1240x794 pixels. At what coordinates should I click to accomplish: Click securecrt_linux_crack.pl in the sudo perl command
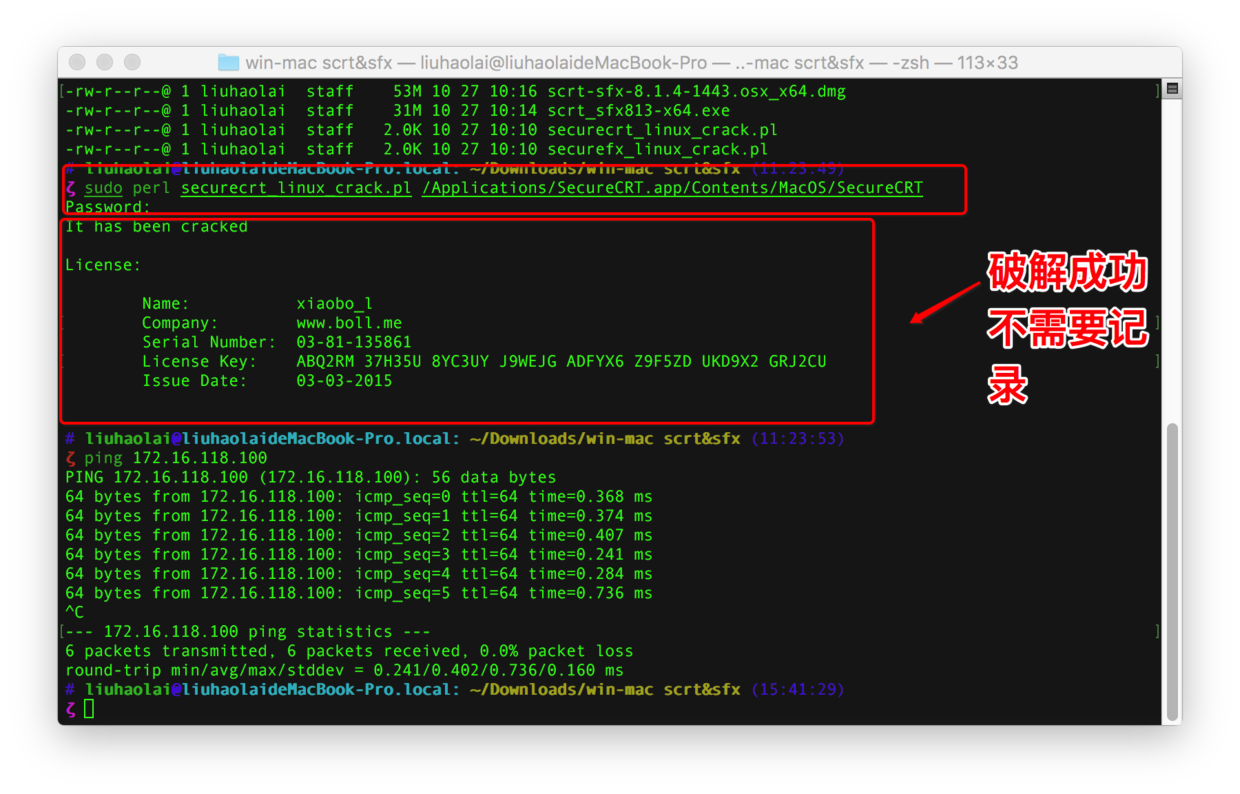coord(296,188)
